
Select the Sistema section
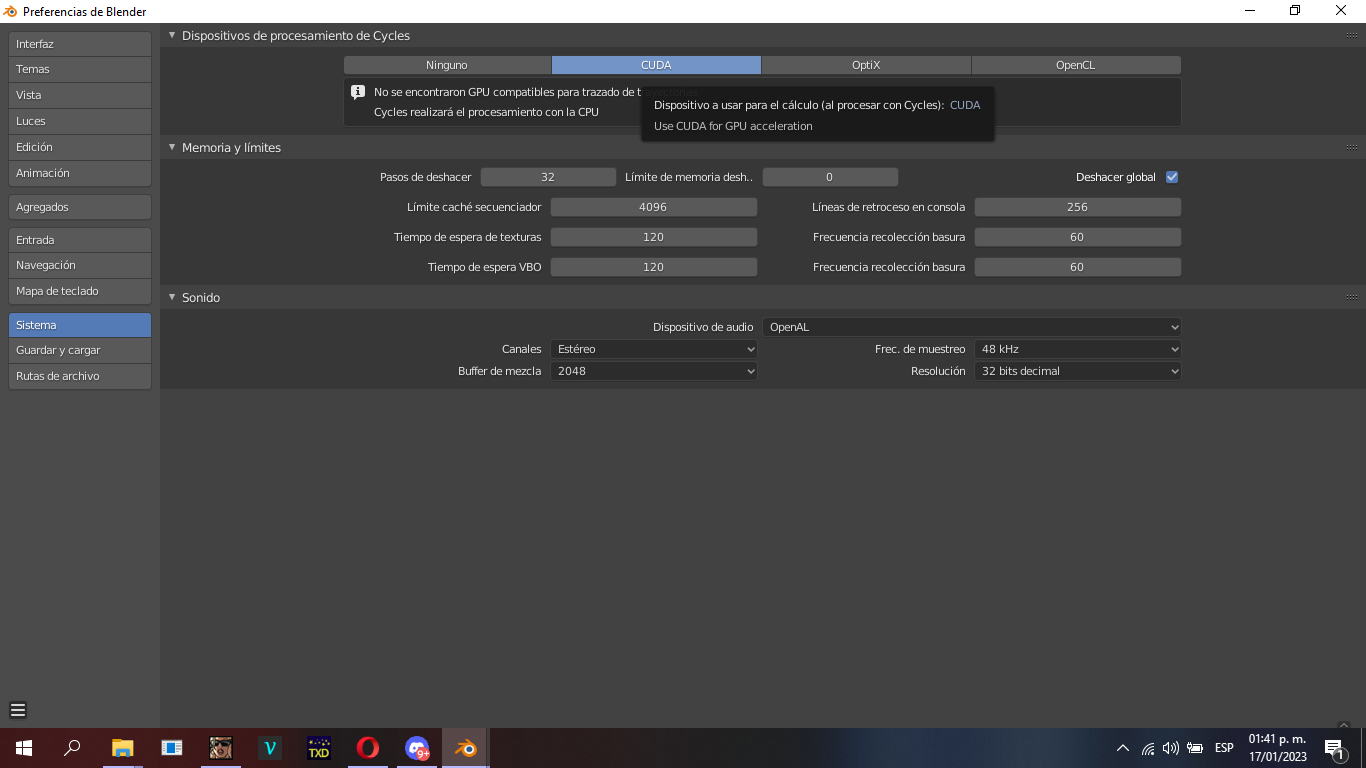point(80,325)
